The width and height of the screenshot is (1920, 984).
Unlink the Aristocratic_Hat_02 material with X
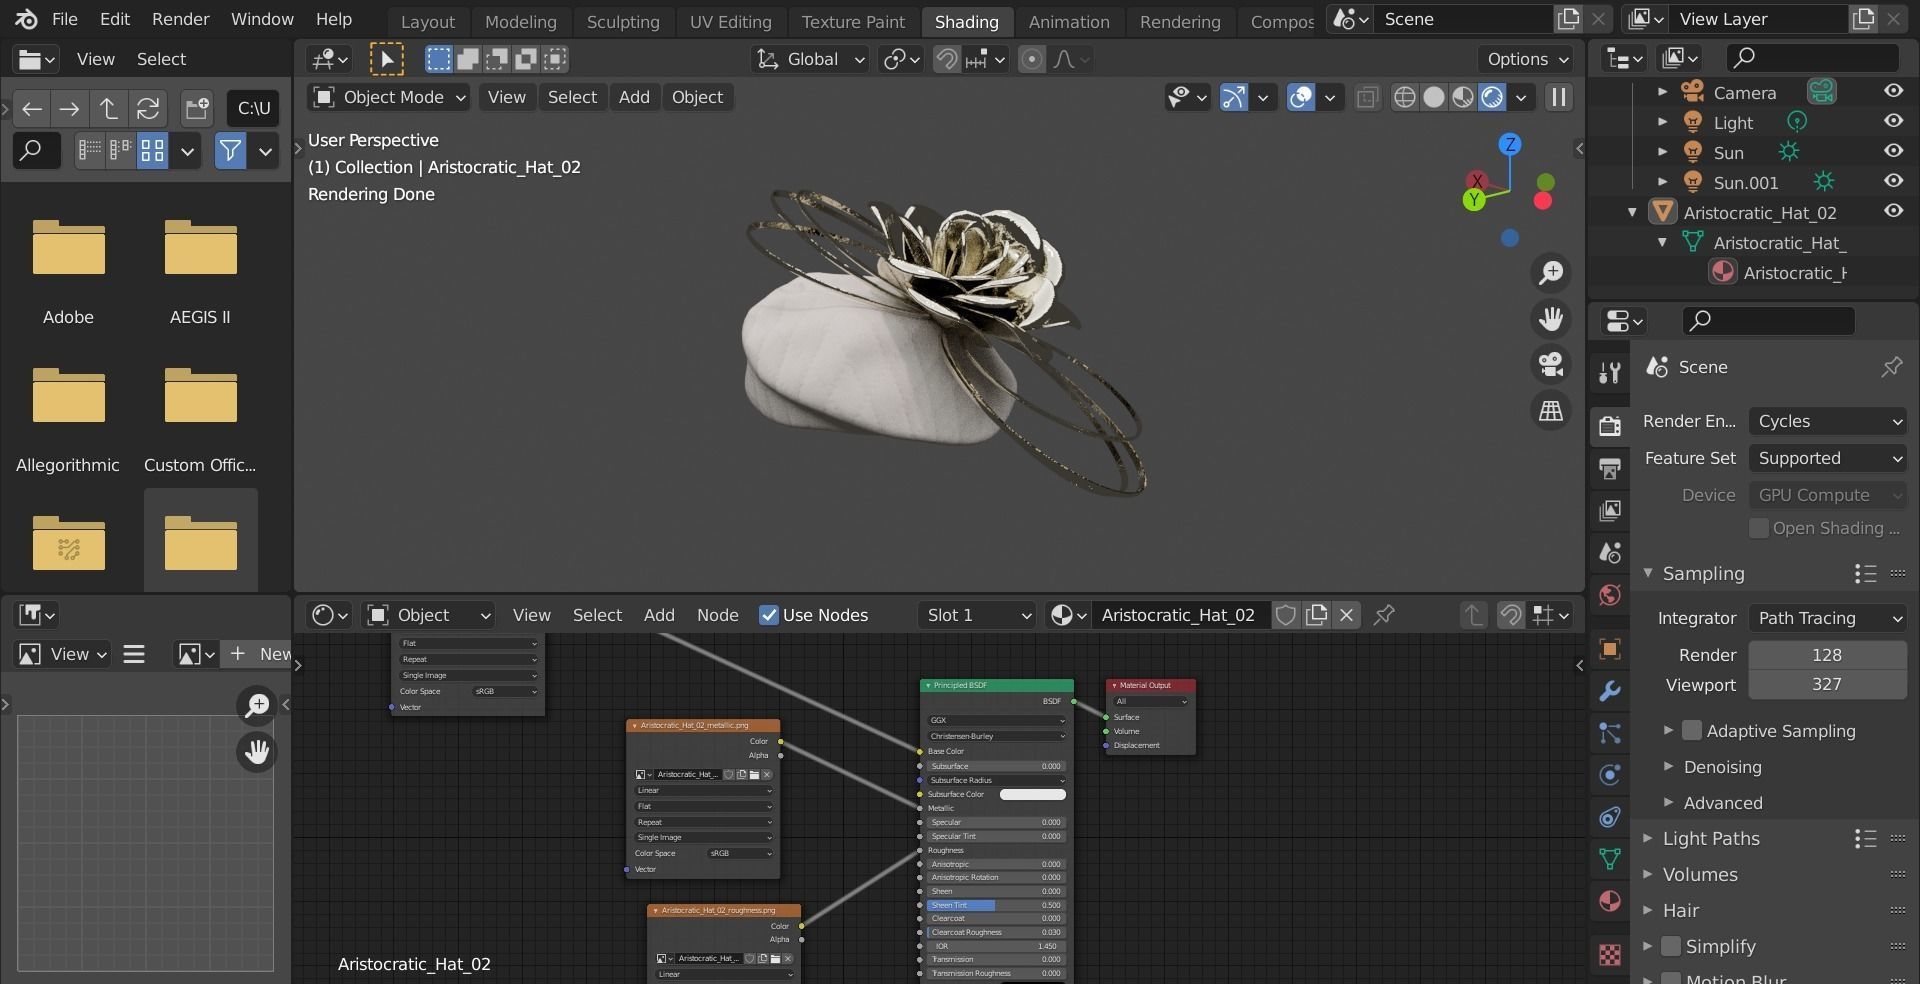coord(1346,615)
